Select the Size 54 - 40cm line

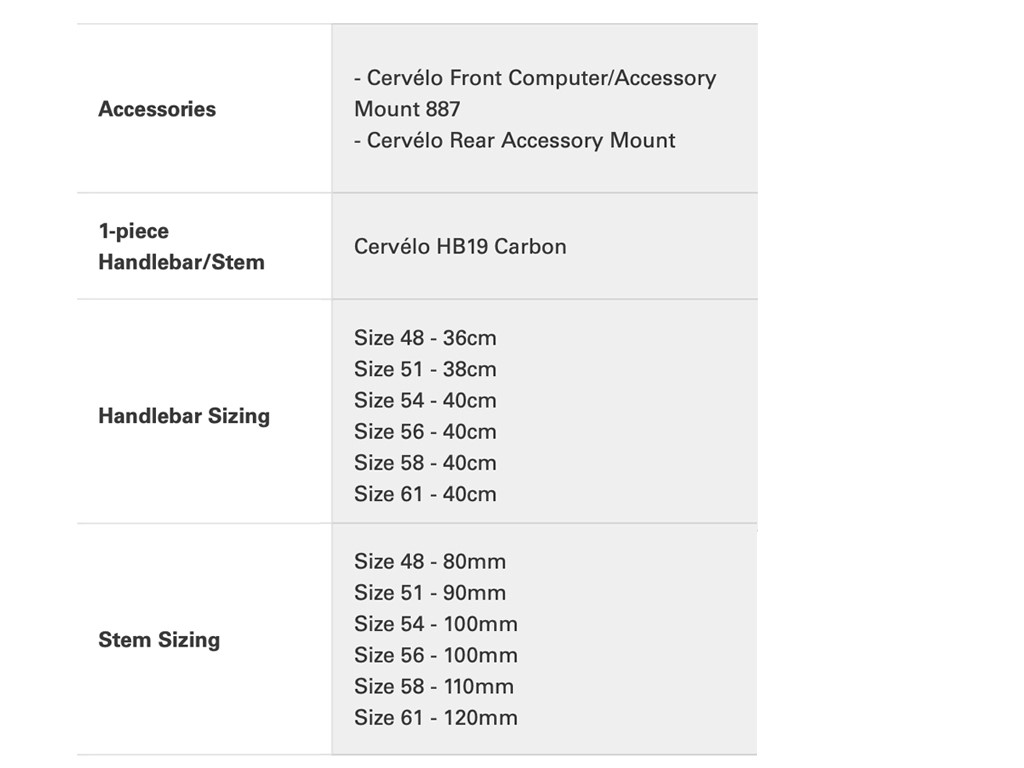click(425, 400)
